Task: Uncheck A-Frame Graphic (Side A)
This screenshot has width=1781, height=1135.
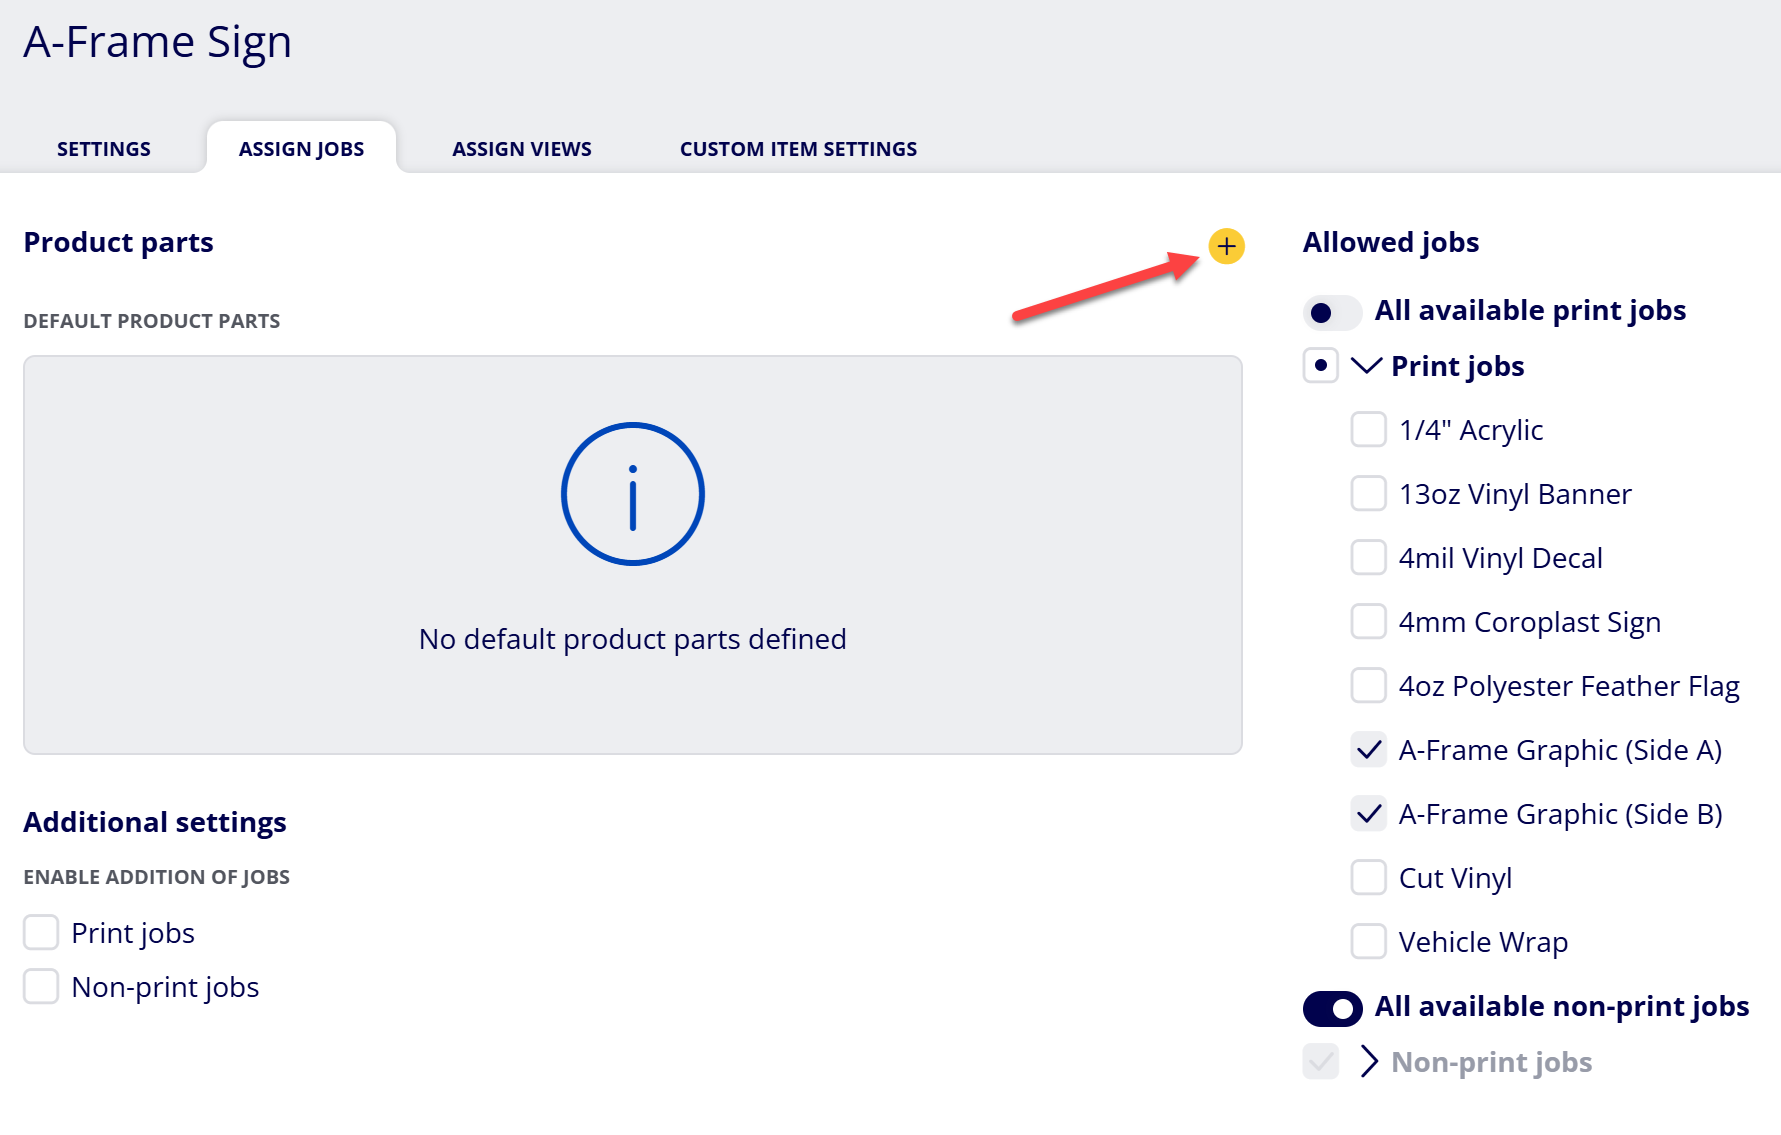Action: [x=1368, y=749]
